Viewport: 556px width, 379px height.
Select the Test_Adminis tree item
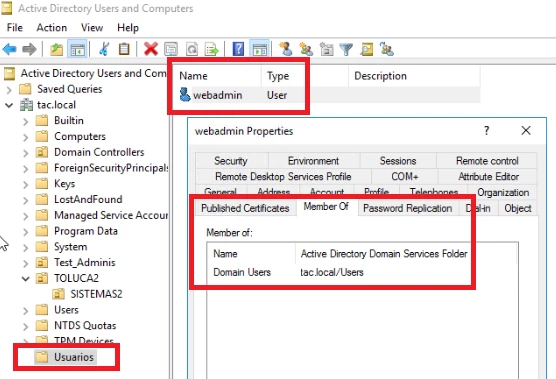pos(84,262)
